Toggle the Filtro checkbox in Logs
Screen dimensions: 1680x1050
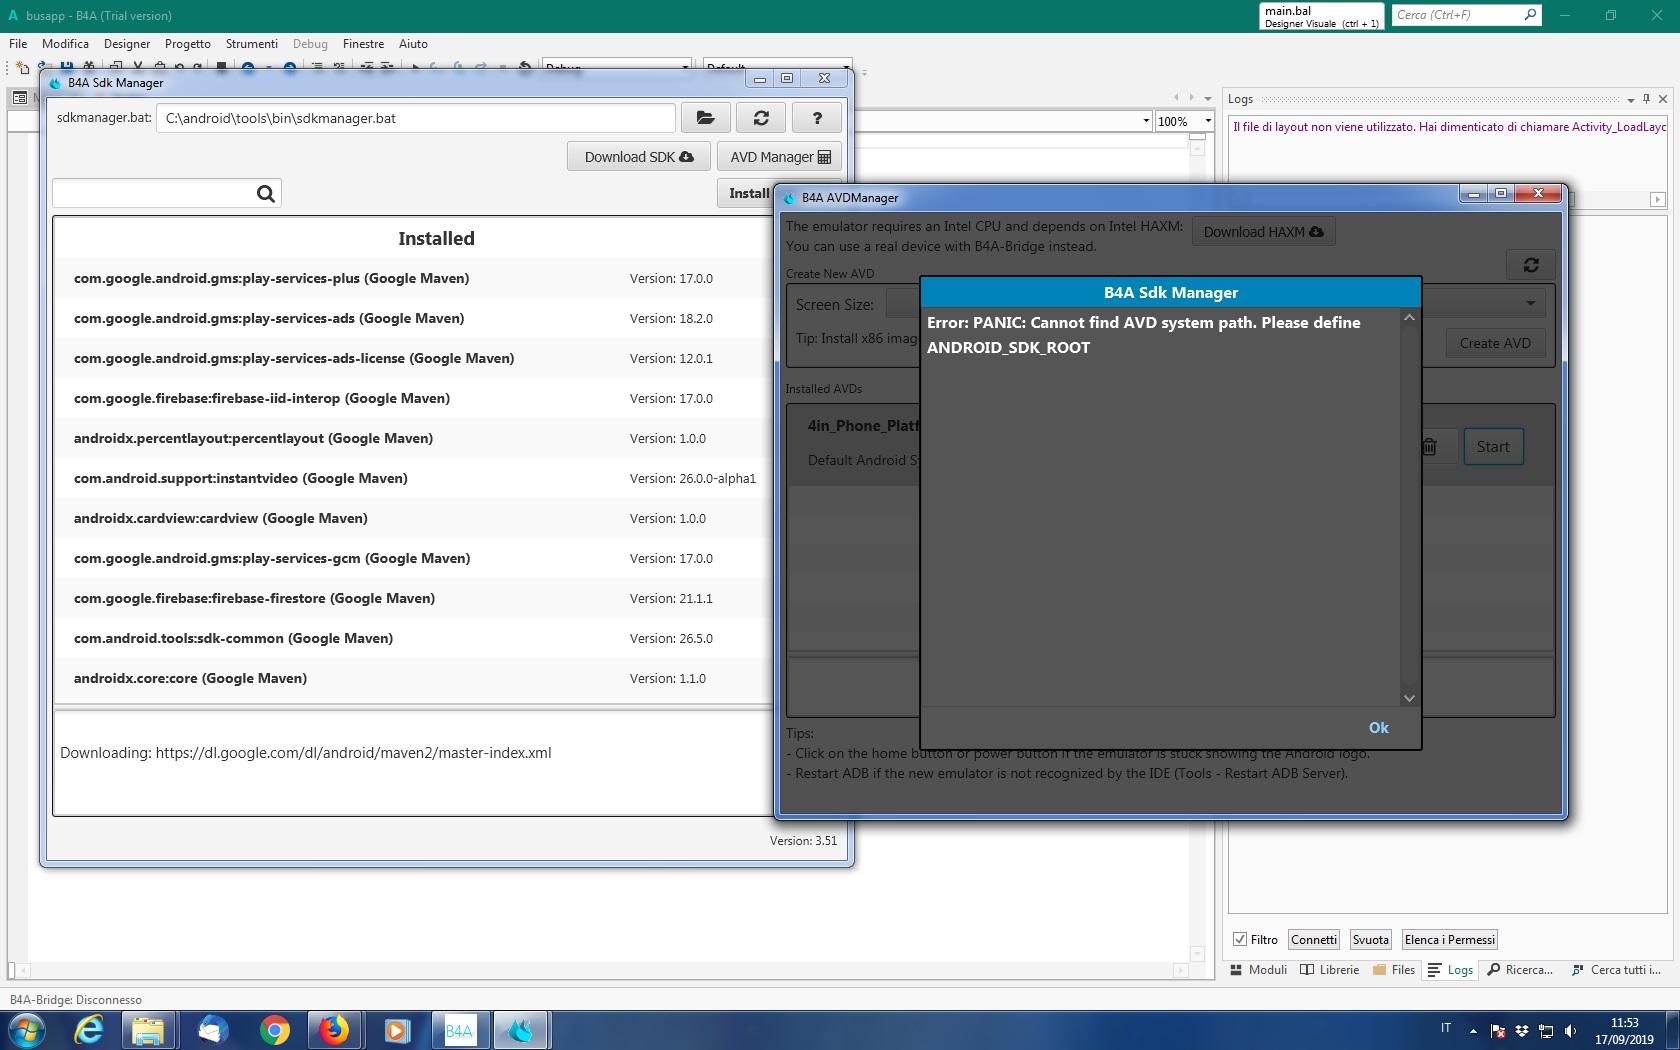tap(1240, 940)
